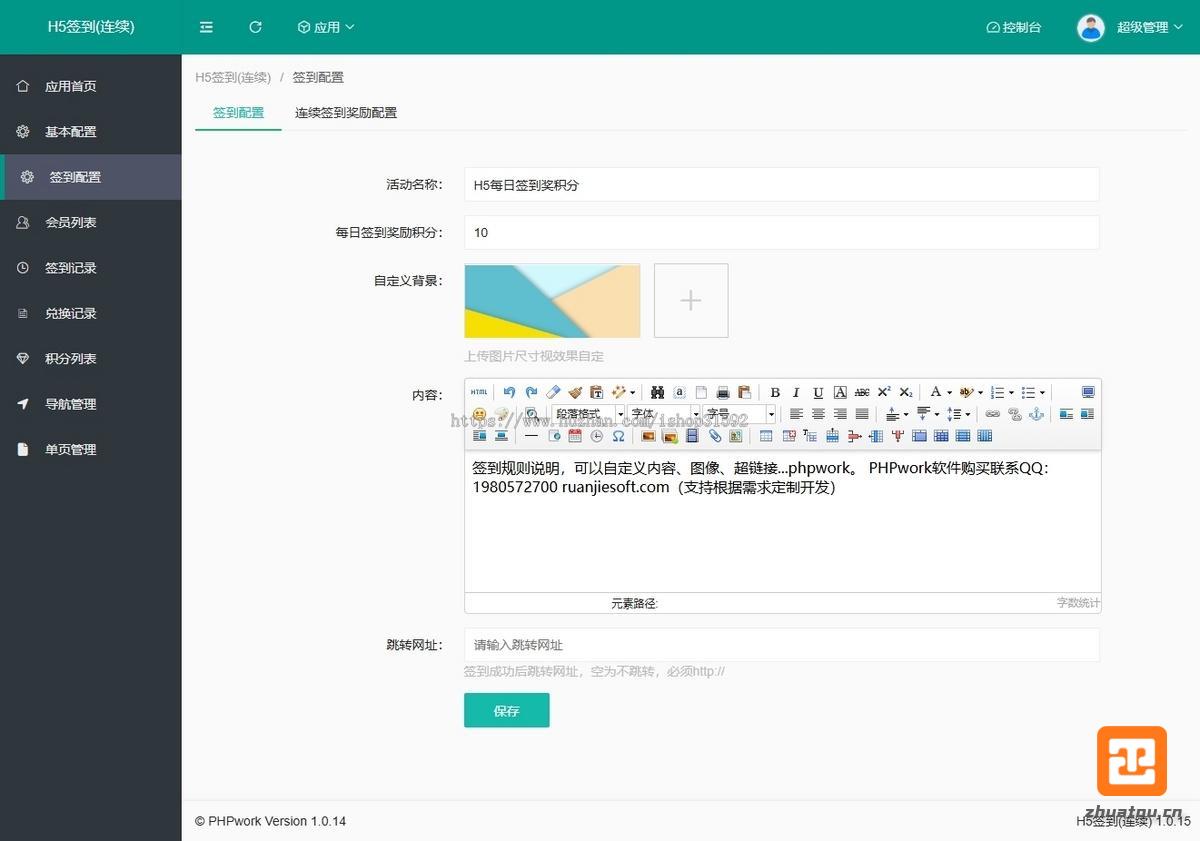
Task: Open the 控制台 console link
Action: (x=1013, y=27)
